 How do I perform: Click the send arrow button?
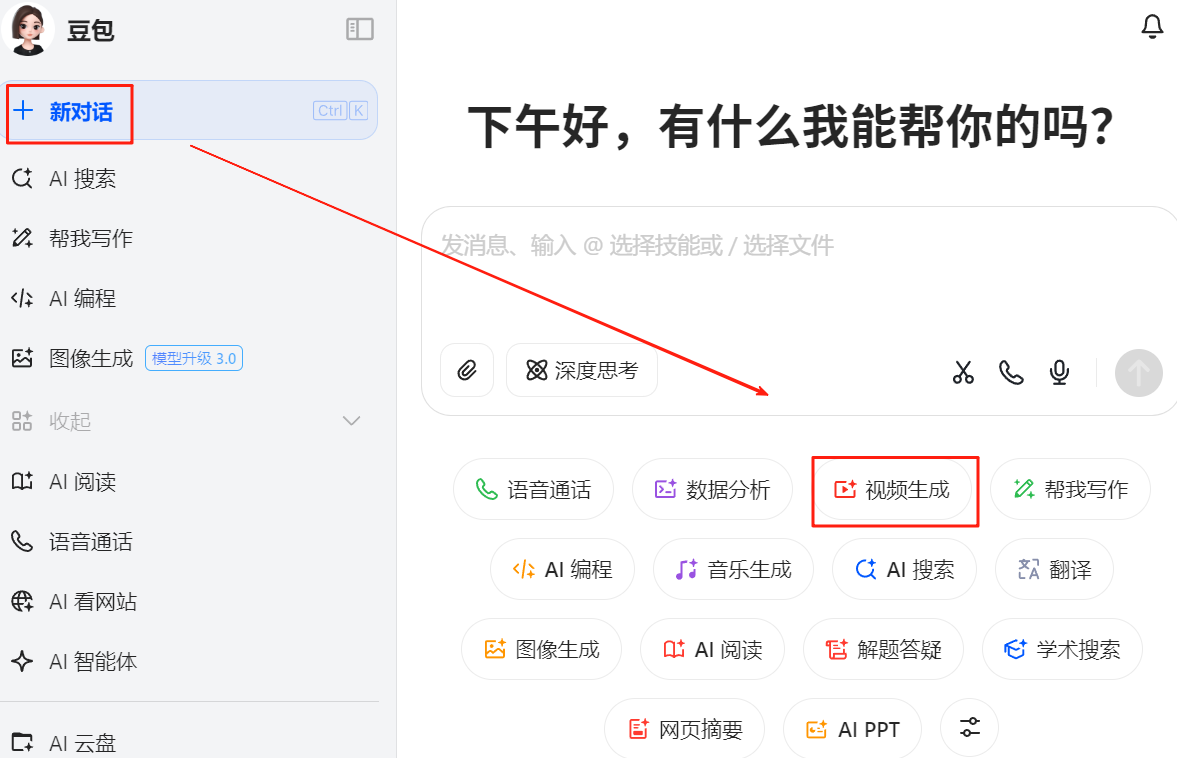click(1138, 371)
